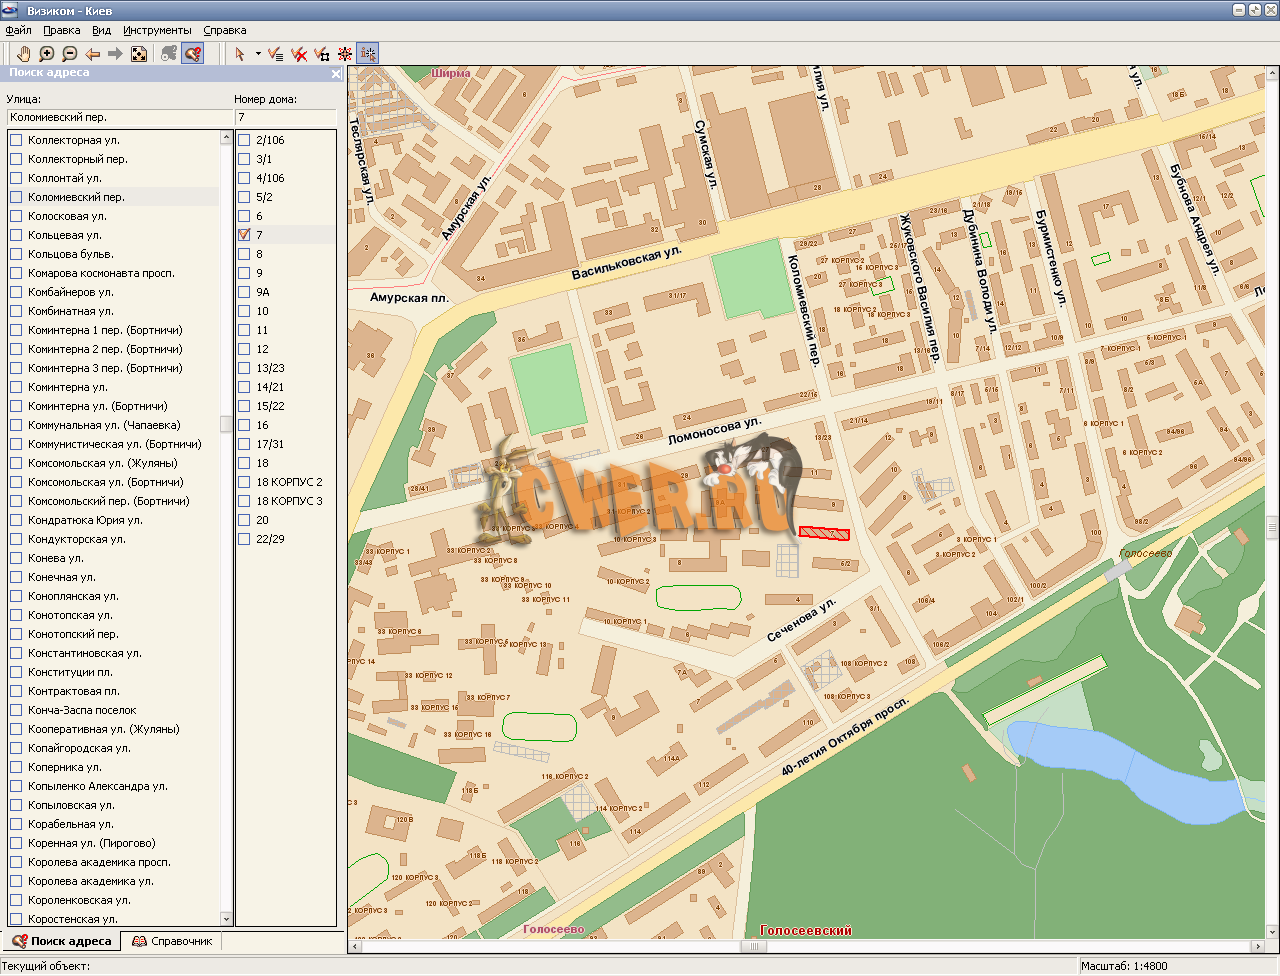The width and height of the screenshot is (1280, 976).
Task: Go back to previous map view
Action: point(92,54)
